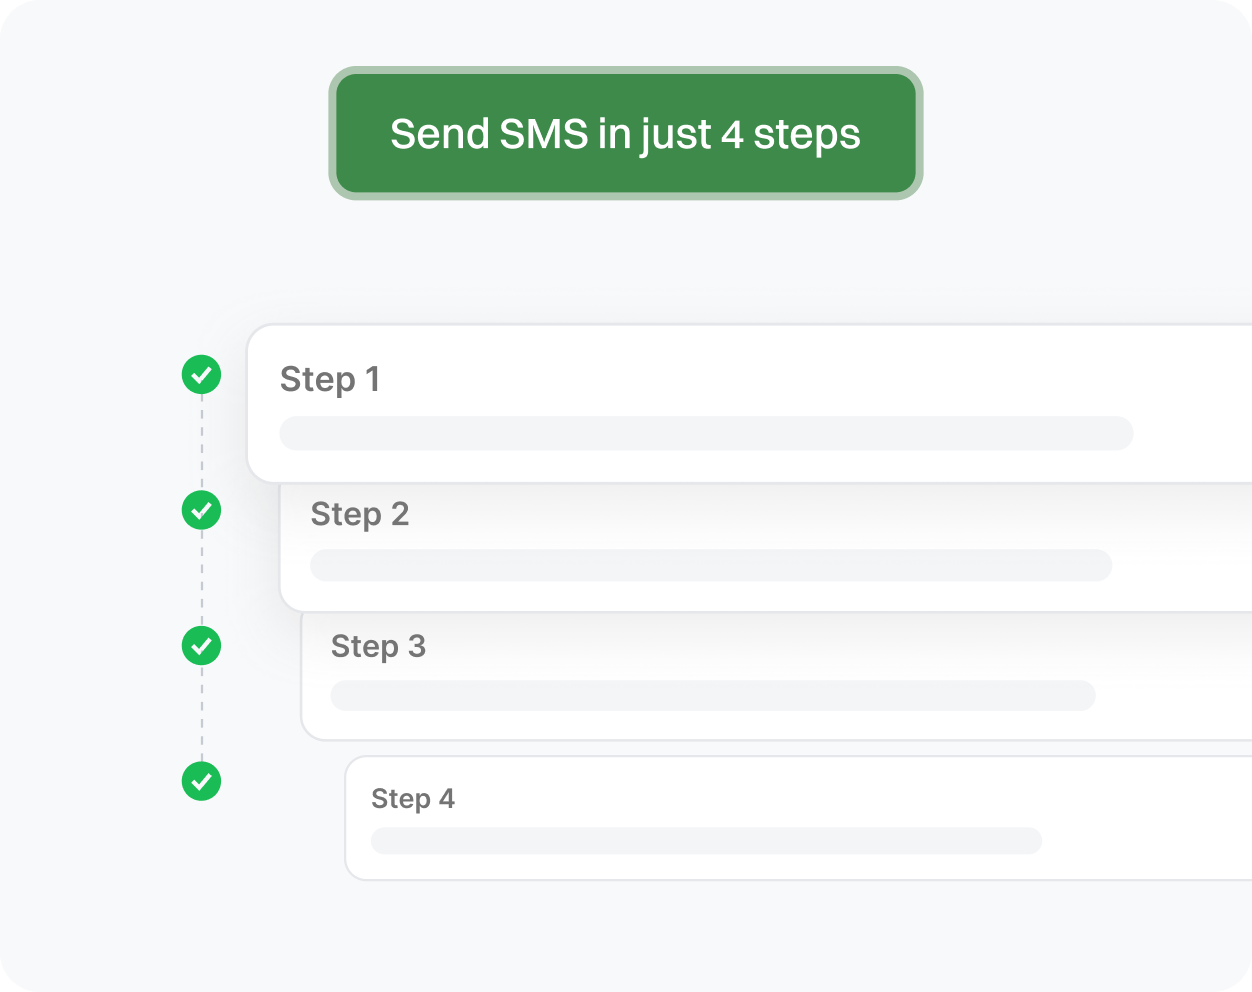The width and height of the screenshot is (1252, 992).
Task: Click the gray placeholder bar under Step 1
Action: 706,434
